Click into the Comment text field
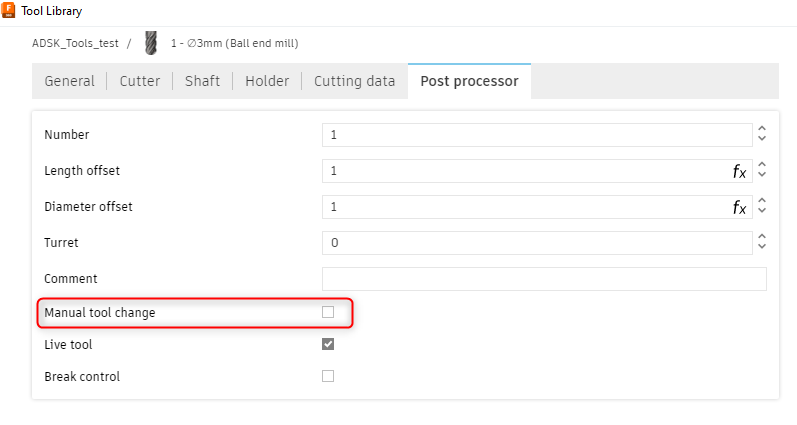The width and height of the screenshot is (797, 425). (544, 278)
